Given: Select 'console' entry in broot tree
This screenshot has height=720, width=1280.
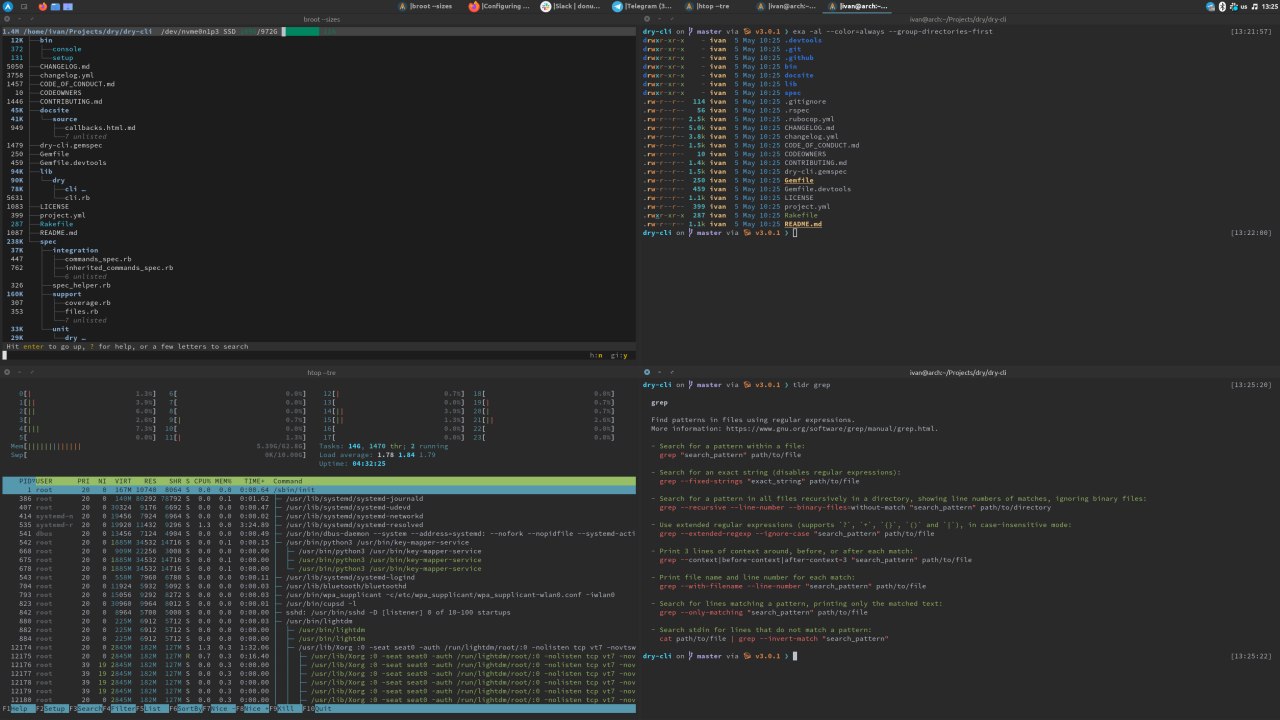Looking at the screenshot, I should click(x=67, y=48).
